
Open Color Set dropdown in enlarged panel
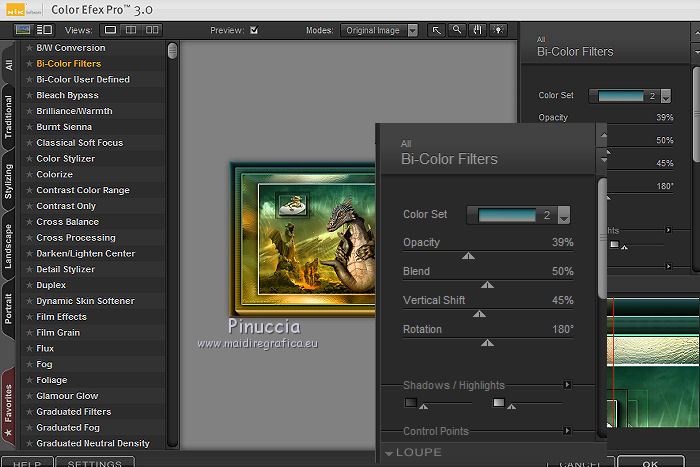(564, 215)
